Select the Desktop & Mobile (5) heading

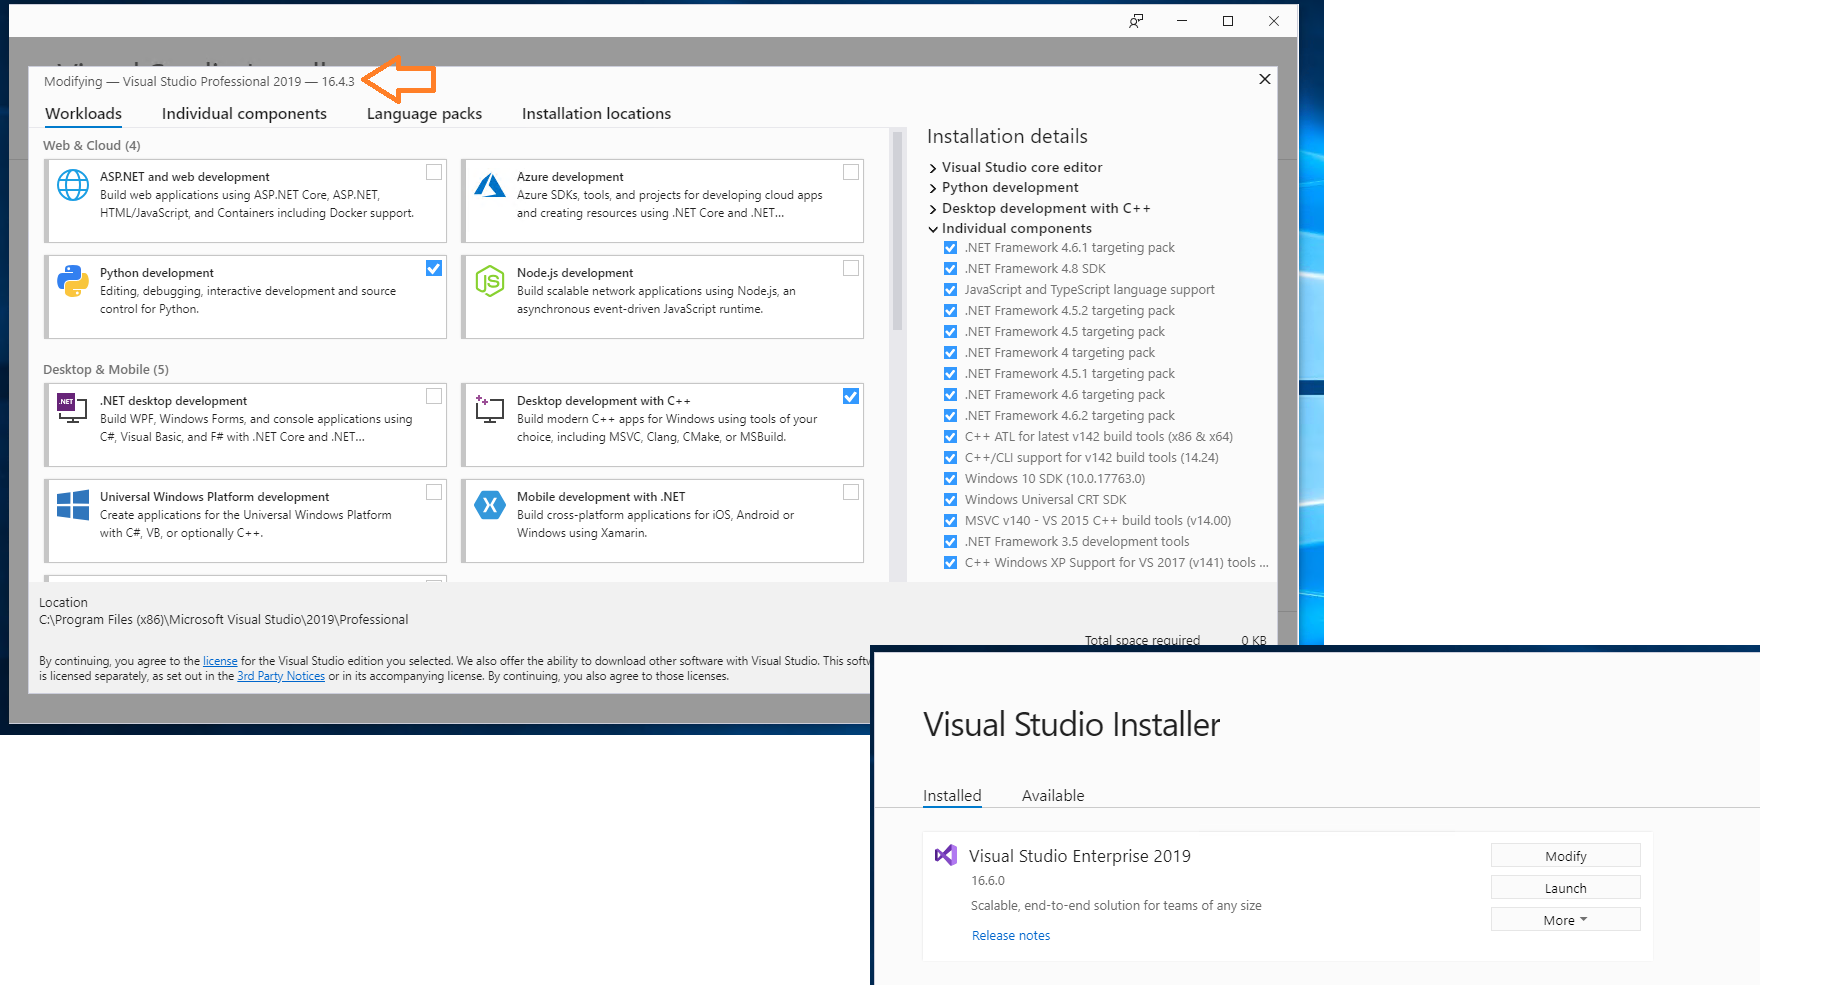tap(106, 370)
